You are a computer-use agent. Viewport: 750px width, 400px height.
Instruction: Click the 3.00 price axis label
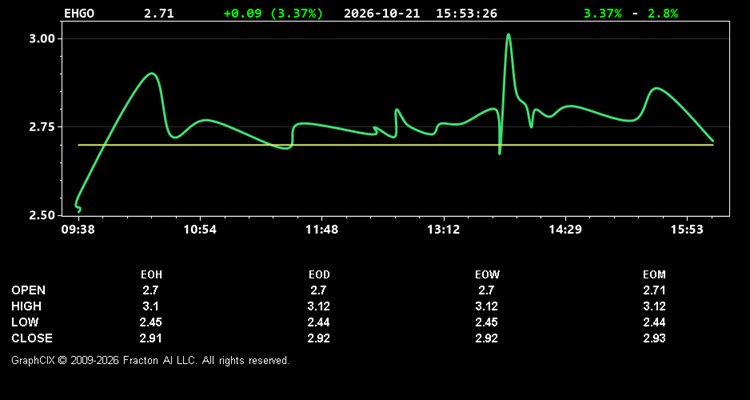[x=43, y=39]
